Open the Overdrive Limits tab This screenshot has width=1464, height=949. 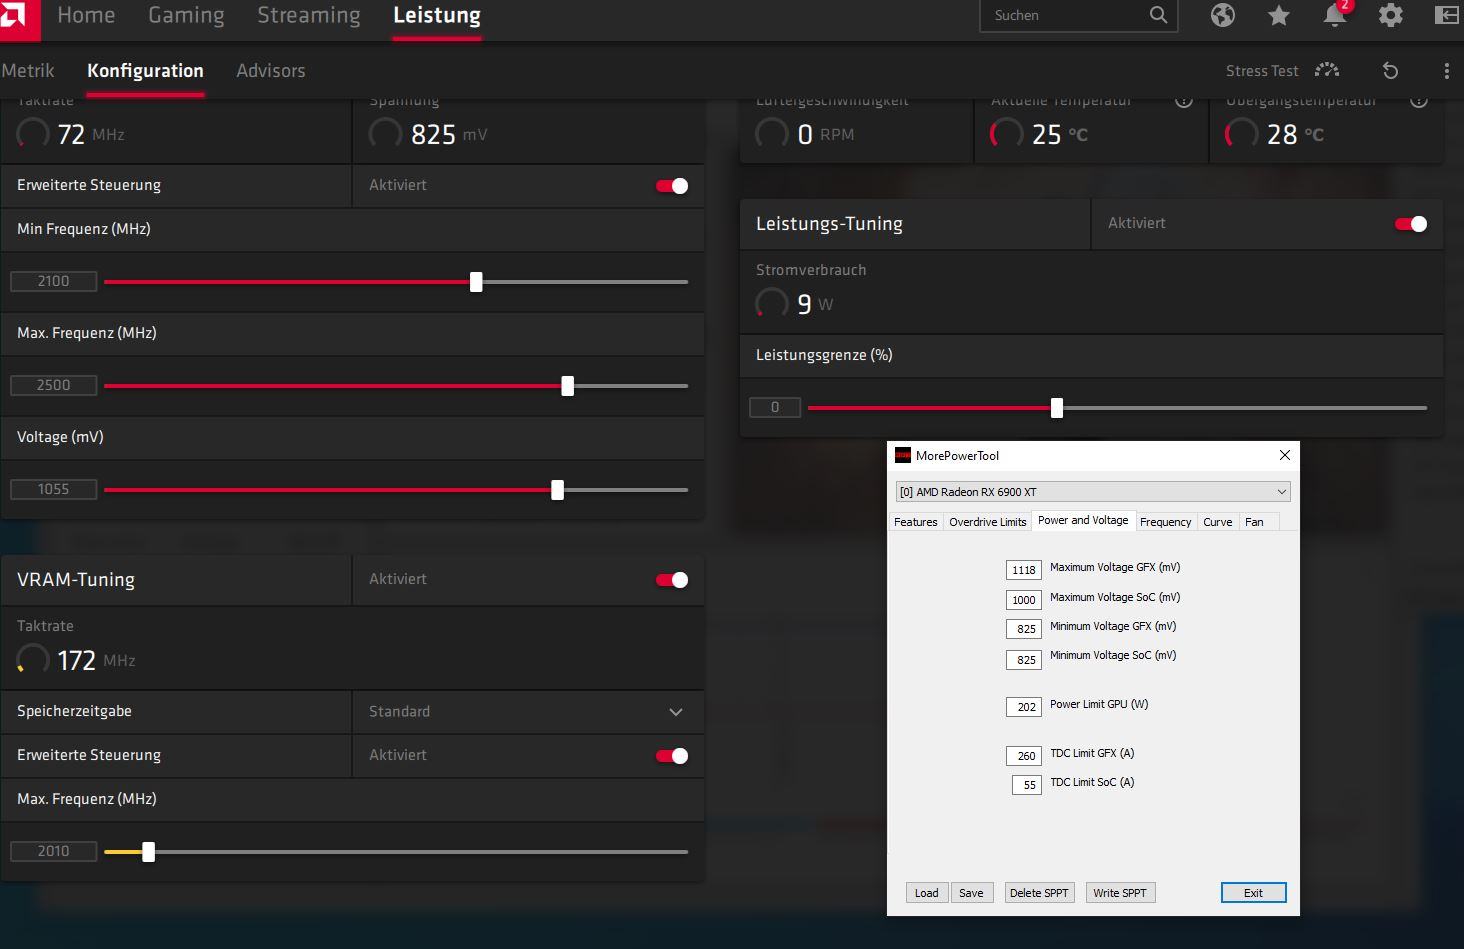click(988, 522)
